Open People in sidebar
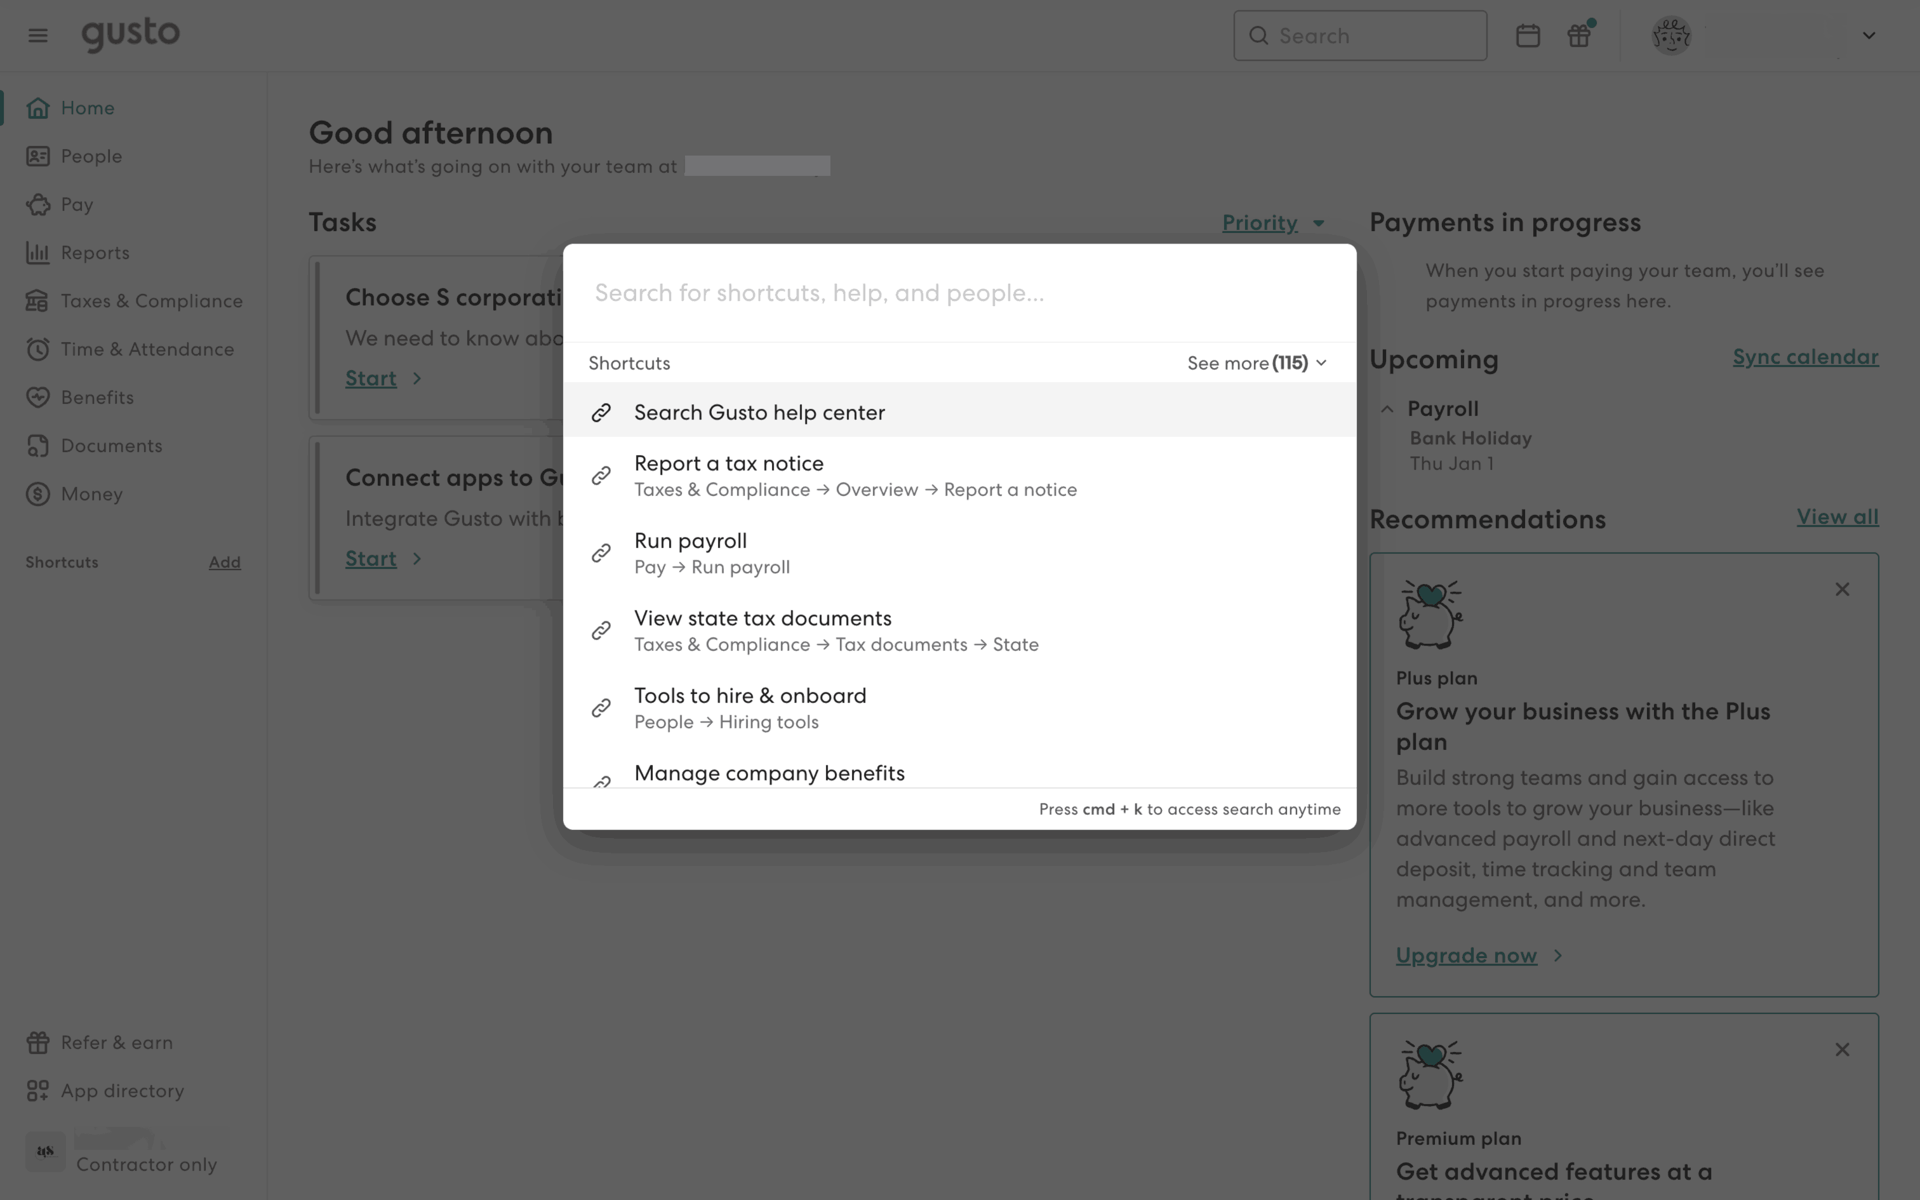The width and height of the screenshot is (1920, 1200). pos(91,156)
